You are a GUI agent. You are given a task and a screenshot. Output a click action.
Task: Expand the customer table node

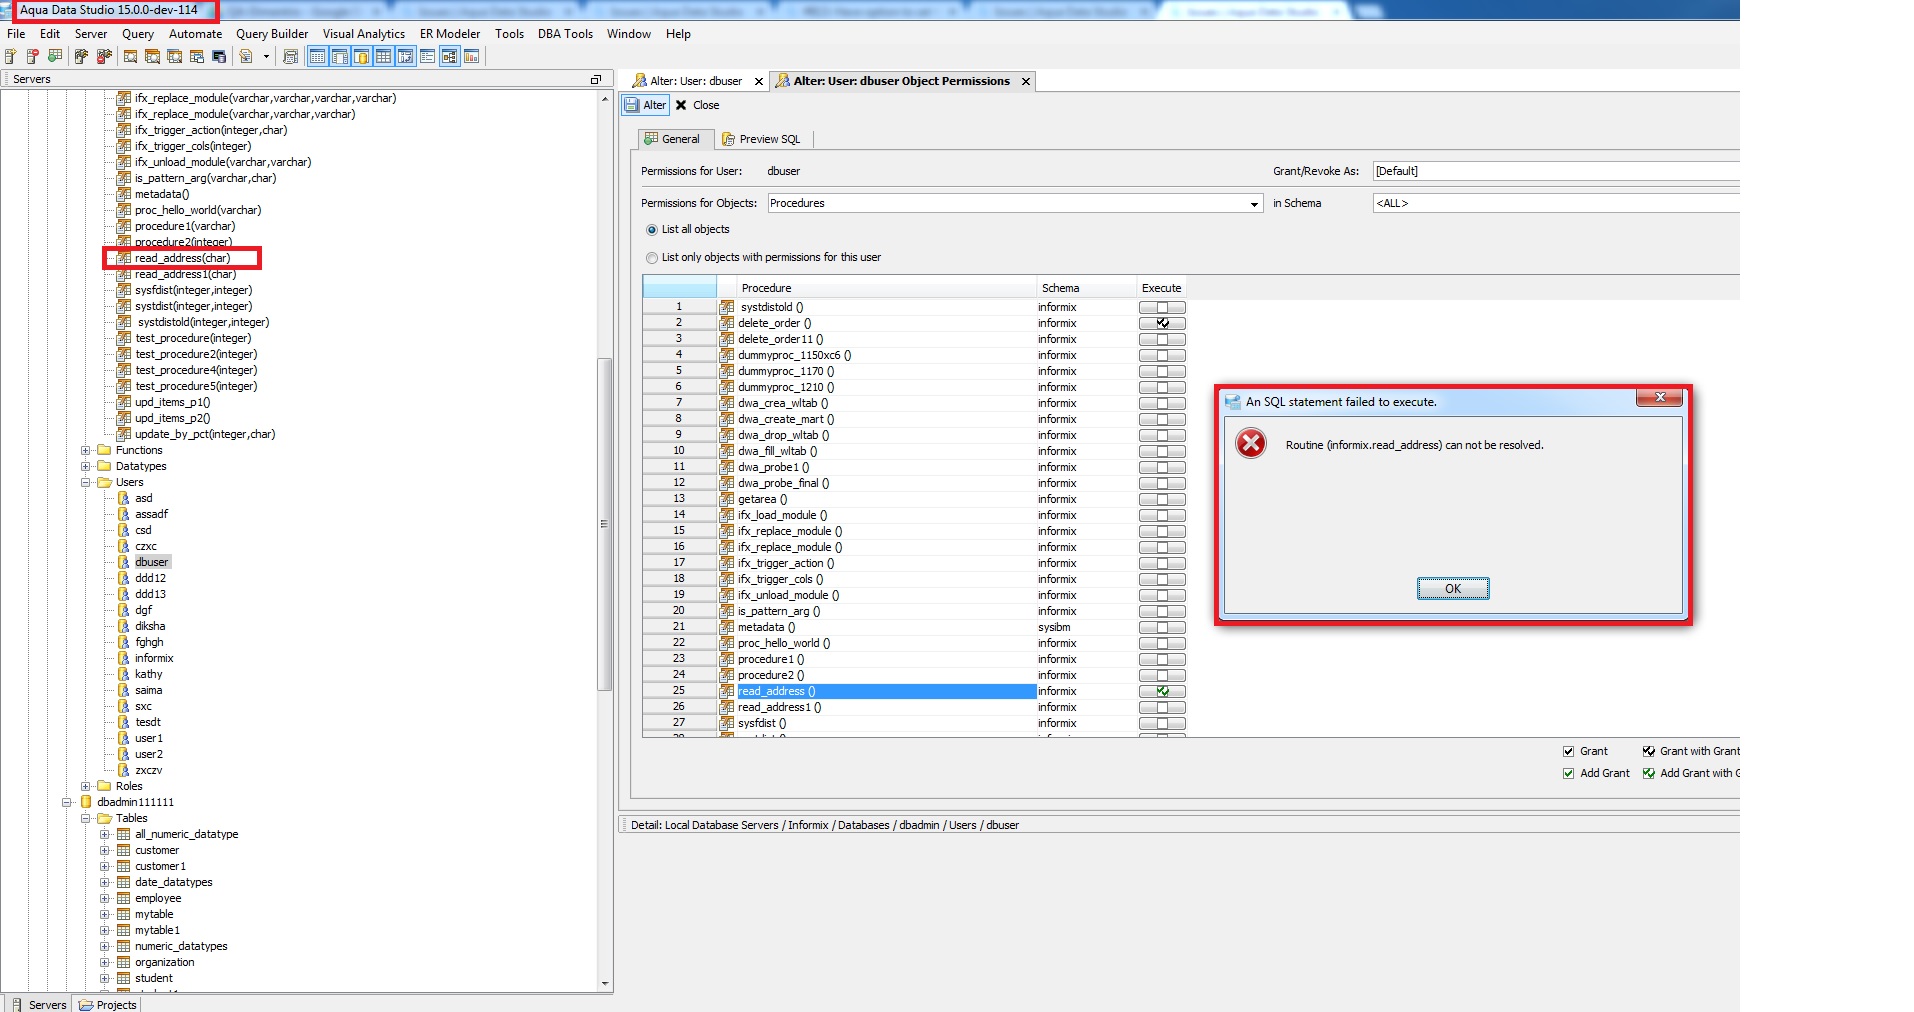(x=105, y=850)
